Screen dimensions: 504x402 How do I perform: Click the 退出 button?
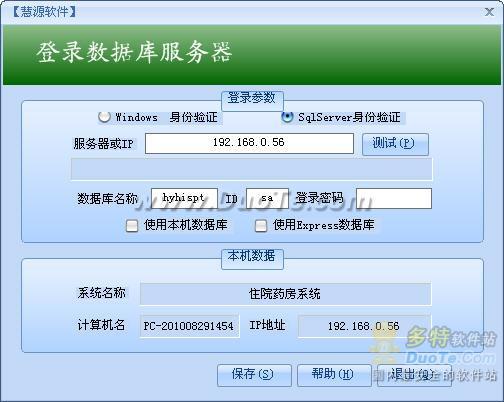point(414,375)
